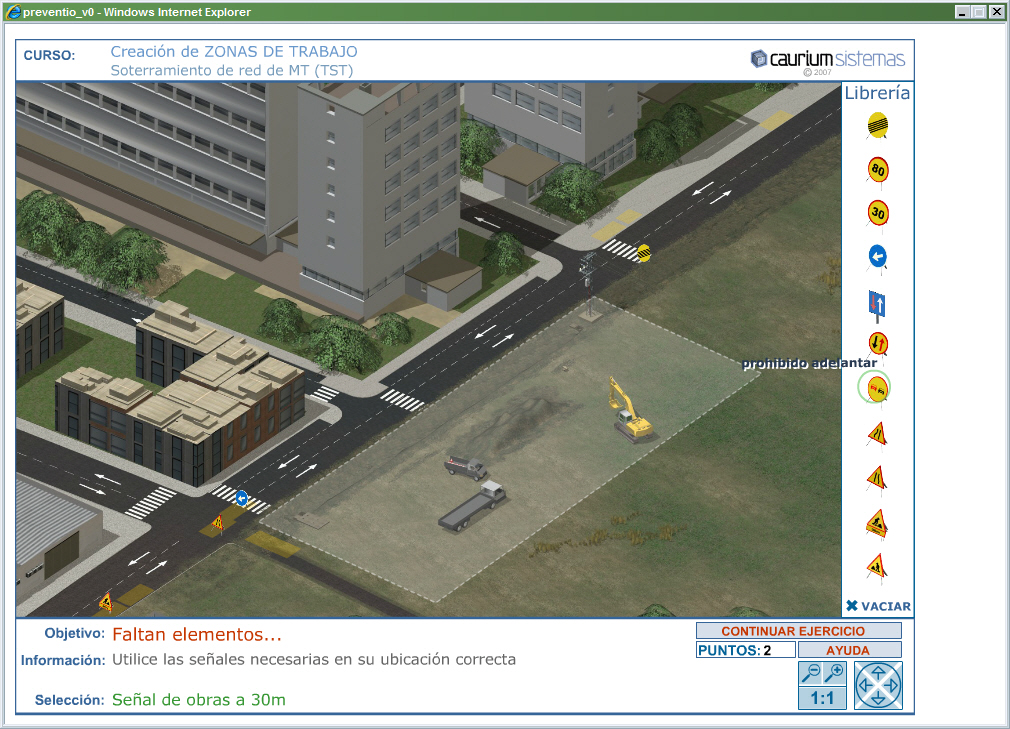The height and width of the screenshot is (729, 1010).
Task: Select the first road narrowing triangle sign
Action: 877,433
